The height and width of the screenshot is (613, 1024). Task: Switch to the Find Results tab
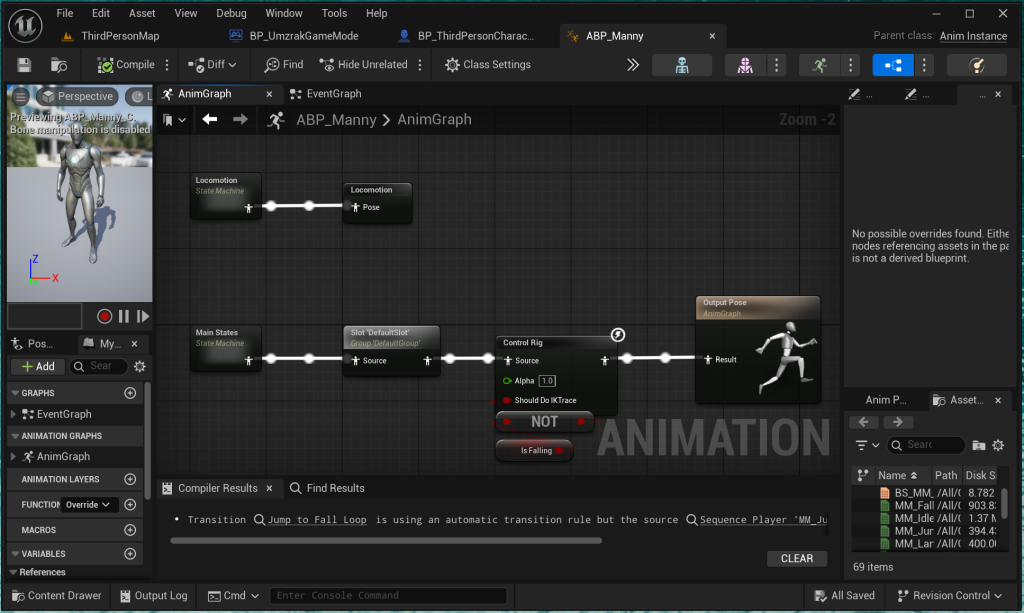tap(328, 488)
